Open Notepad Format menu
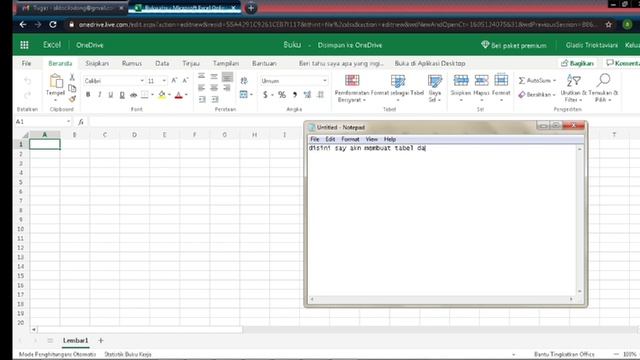 pos(350,139)
